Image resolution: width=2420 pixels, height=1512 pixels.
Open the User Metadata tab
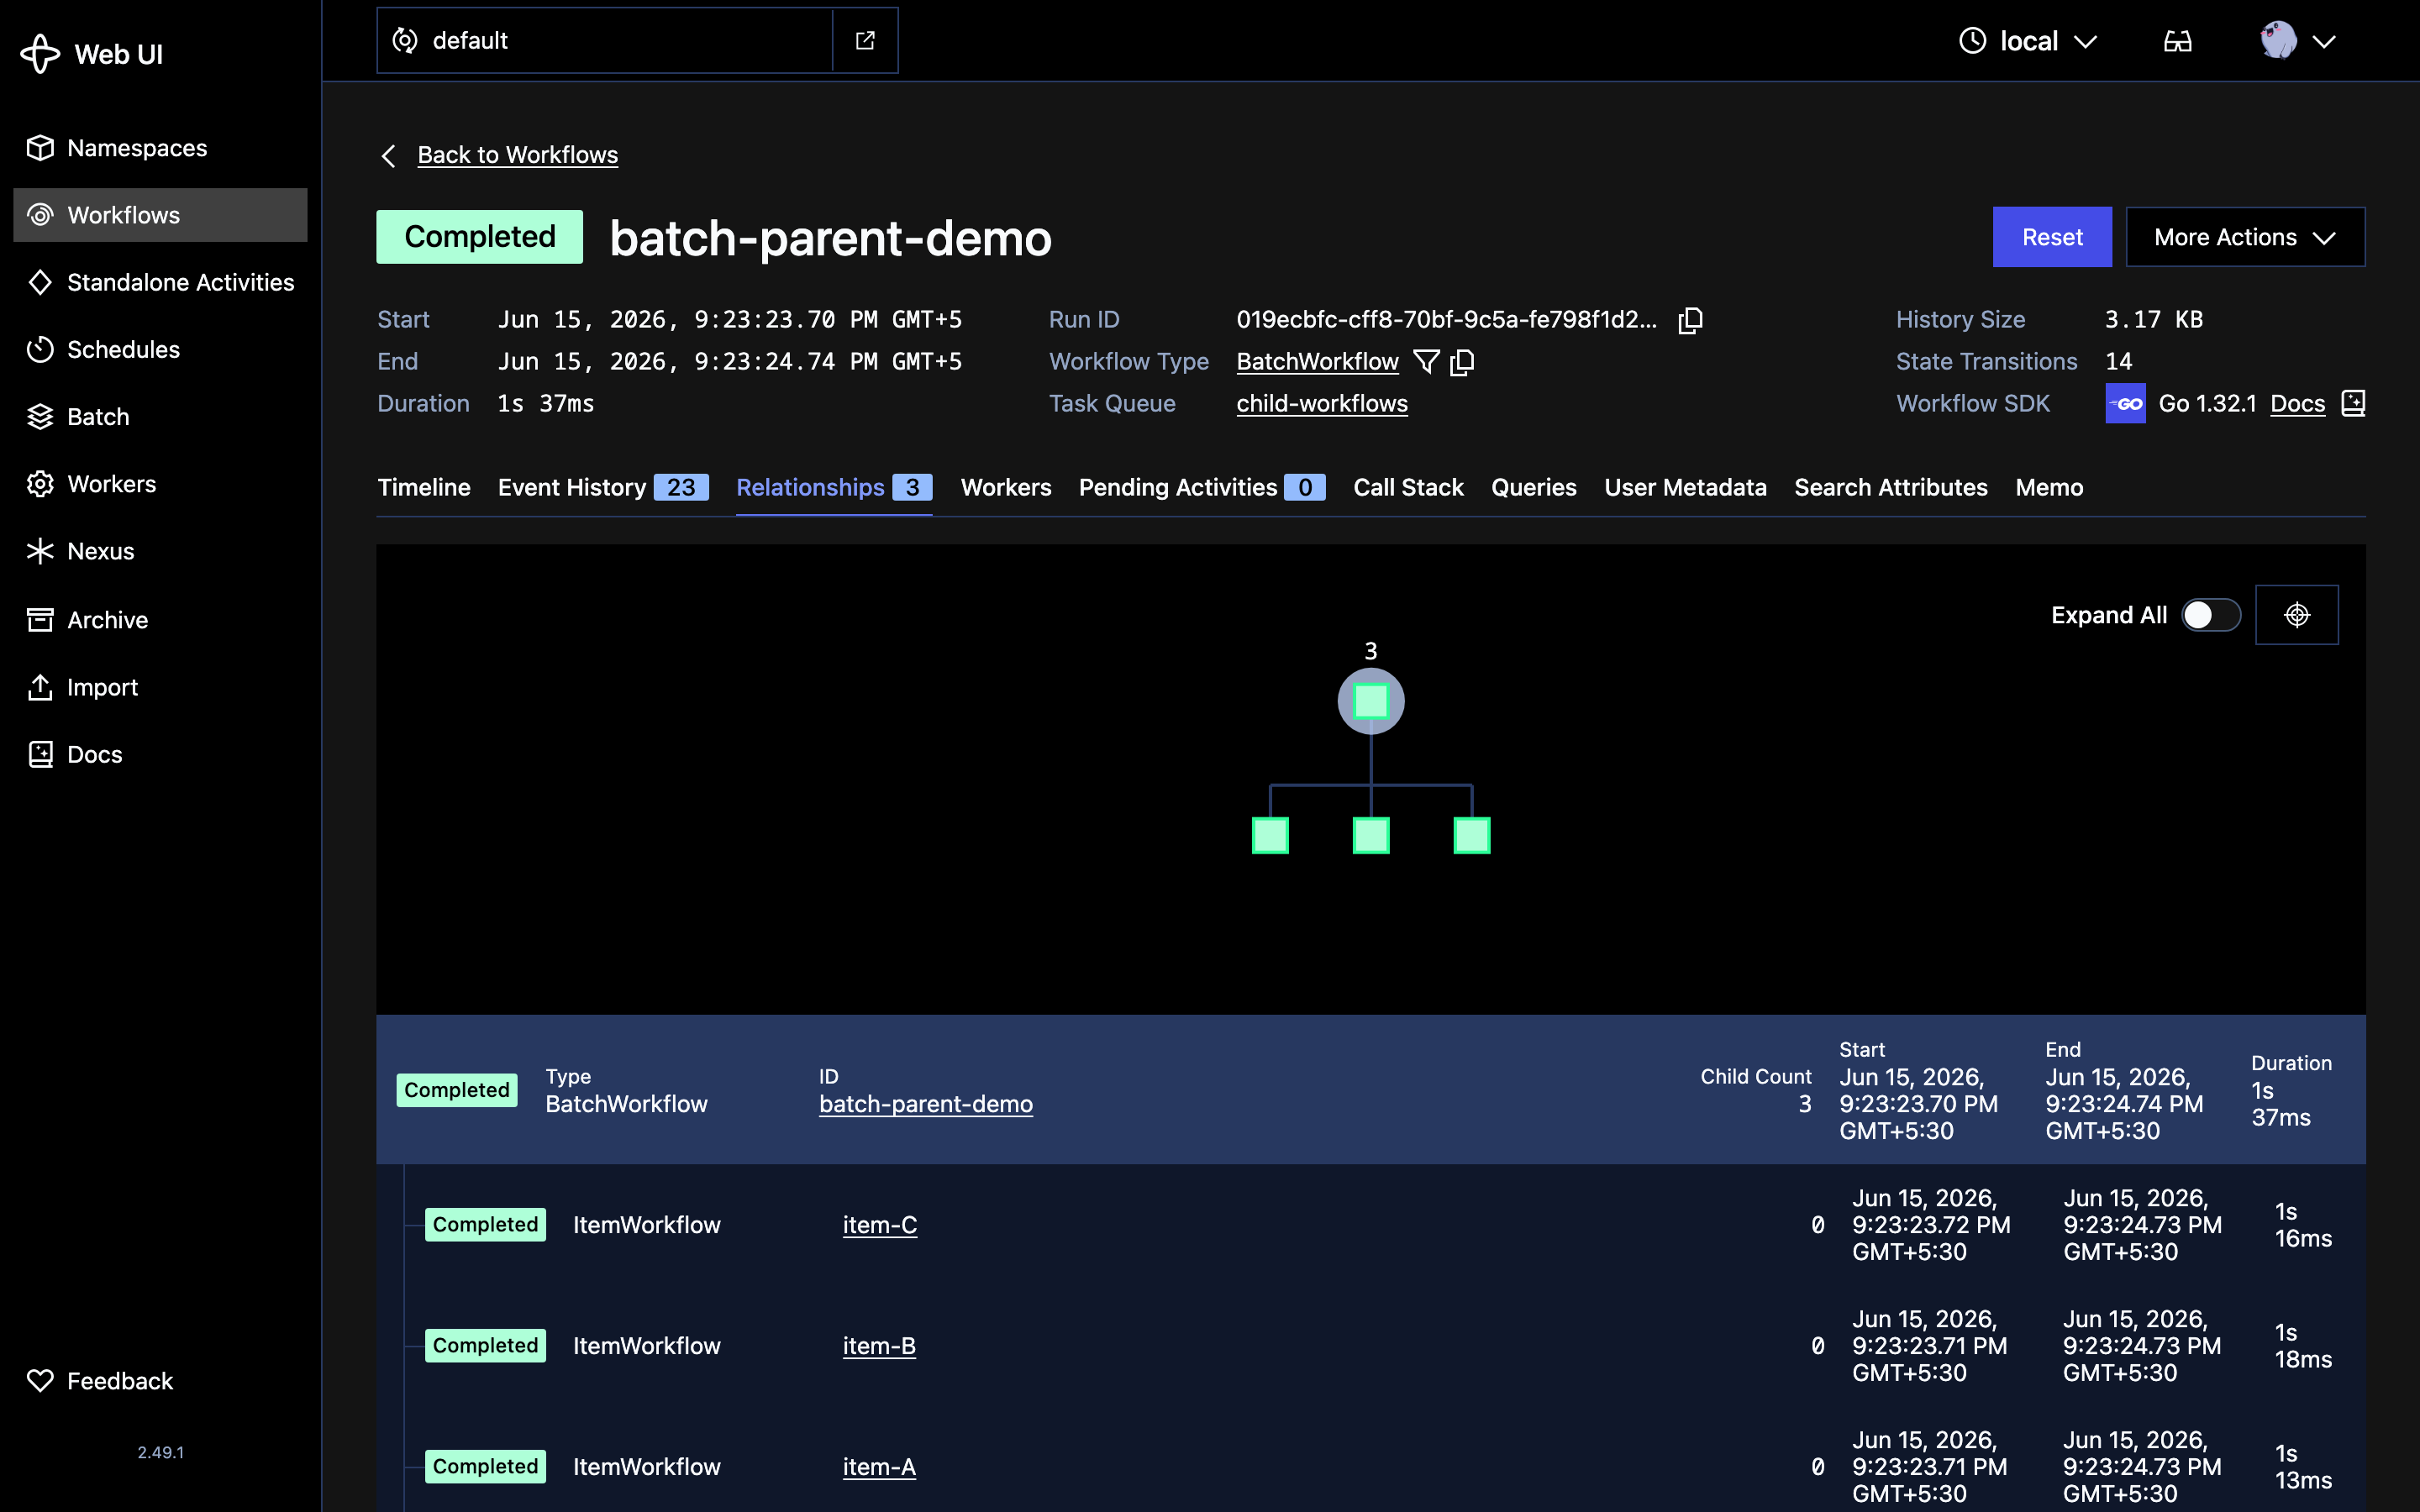(1685, 487)
